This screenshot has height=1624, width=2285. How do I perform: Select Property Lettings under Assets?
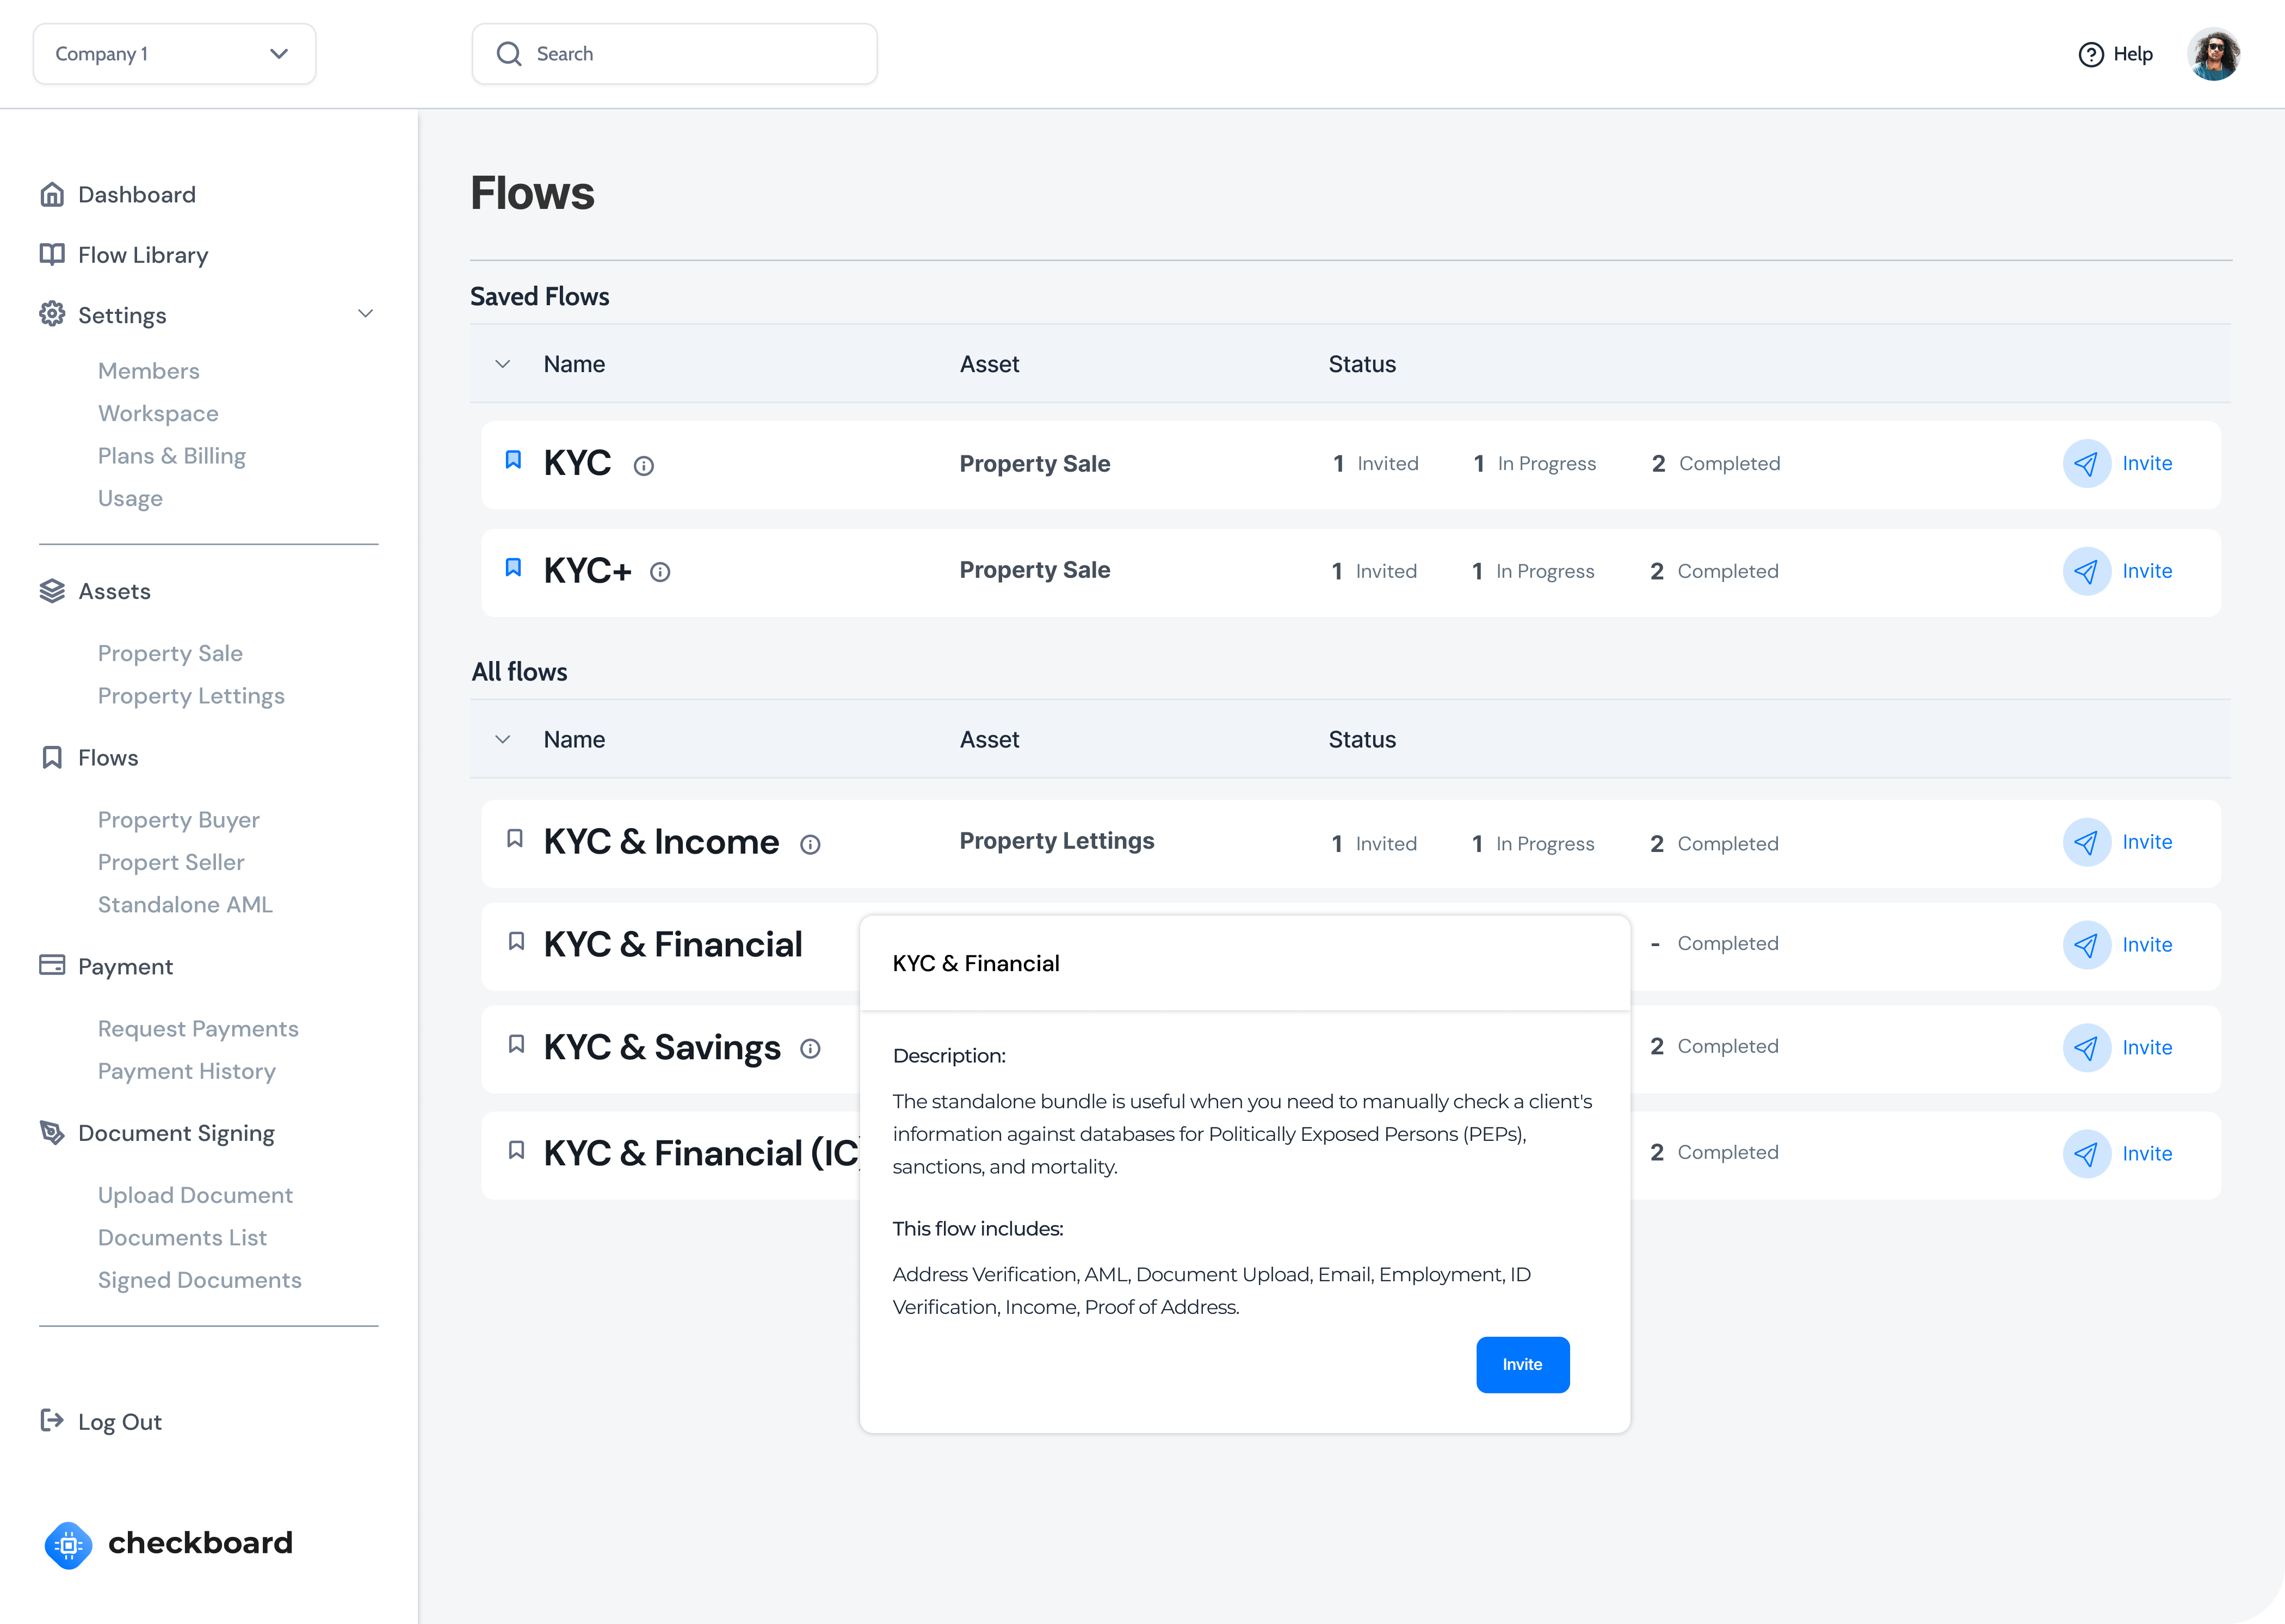click(x=191, y=696)
